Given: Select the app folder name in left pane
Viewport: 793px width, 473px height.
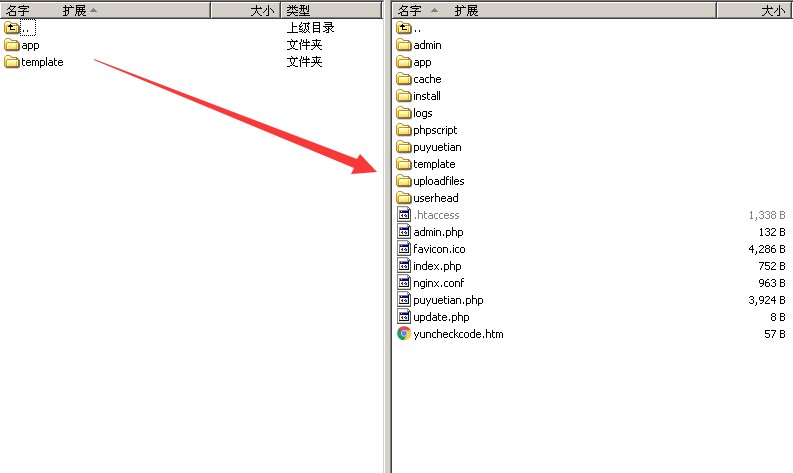Looking at the screenshot, I should tap(30, 46).
